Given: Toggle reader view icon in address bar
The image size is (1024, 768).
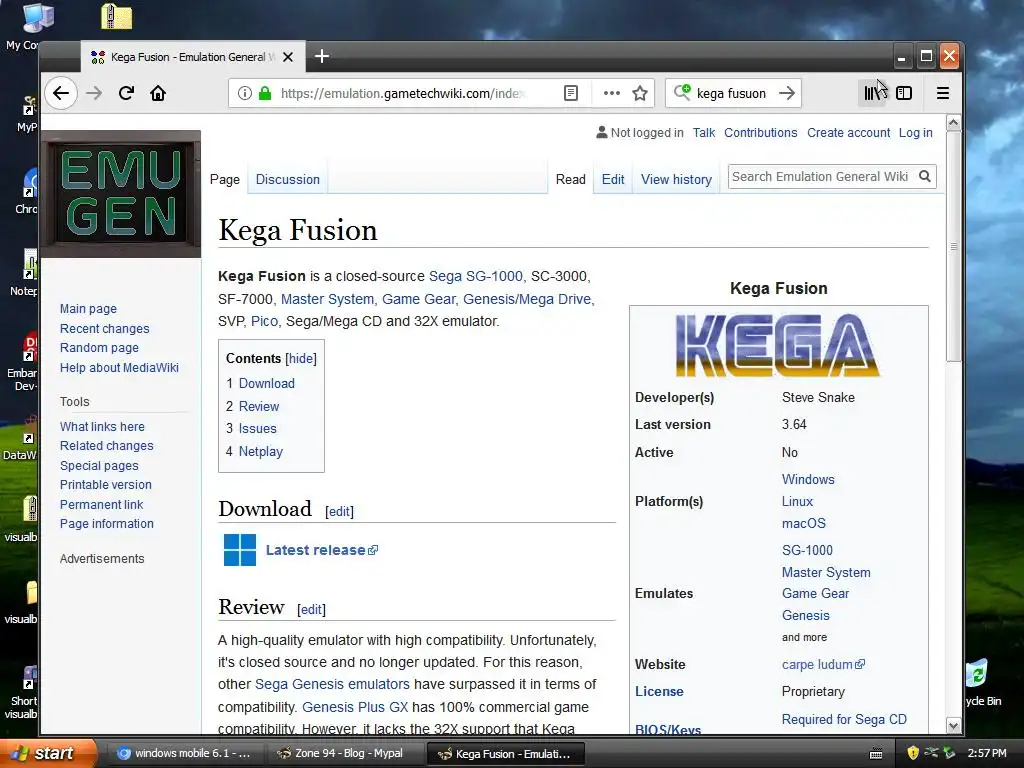Looking at the screenshot, I should (571, 93).
